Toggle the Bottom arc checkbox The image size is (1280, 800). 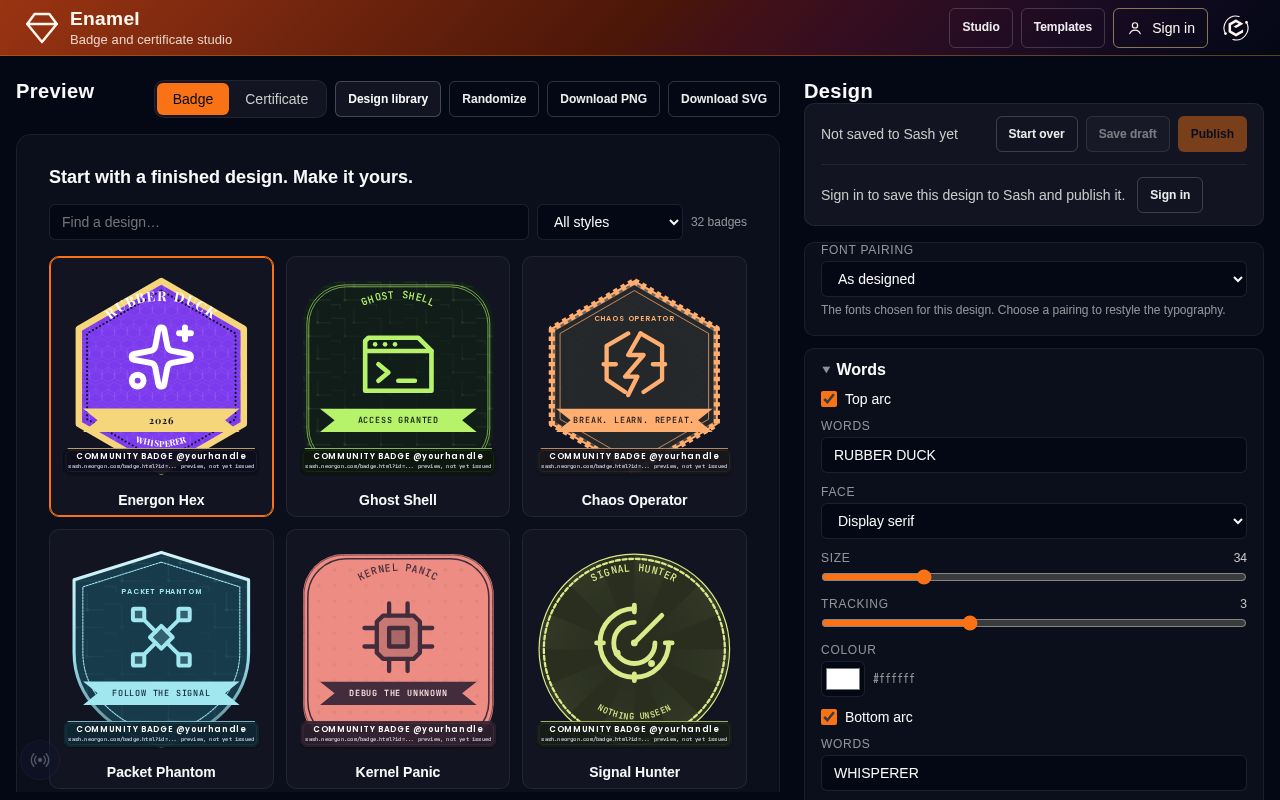click(829, 717)
